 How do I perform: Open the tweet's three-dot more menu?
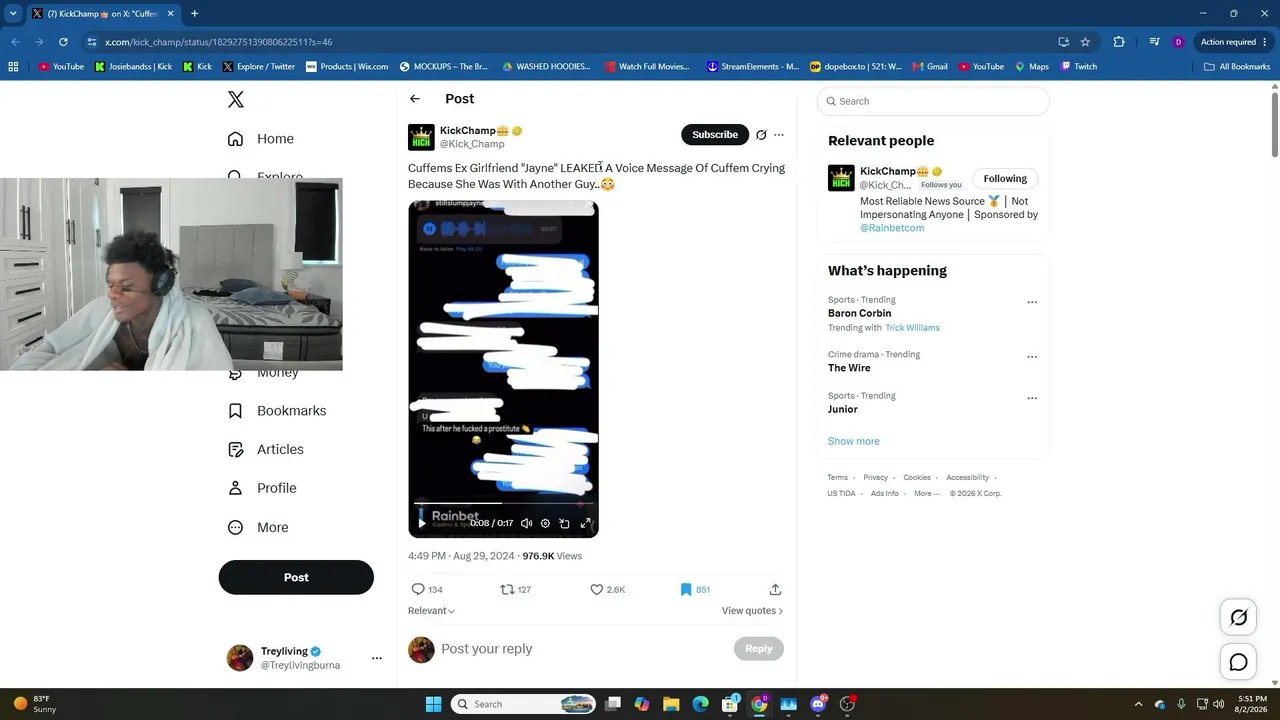tap(779, 135)
